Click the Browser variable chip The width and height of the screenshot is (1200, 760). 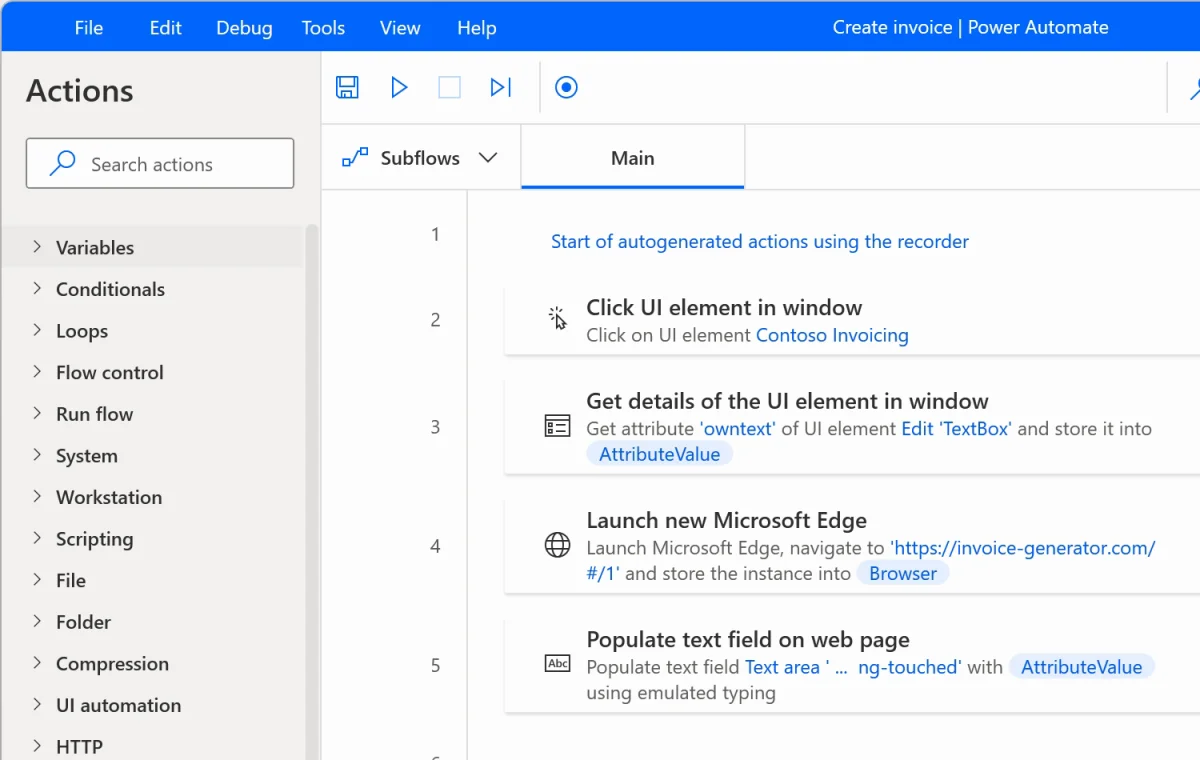tap(903, 573)
